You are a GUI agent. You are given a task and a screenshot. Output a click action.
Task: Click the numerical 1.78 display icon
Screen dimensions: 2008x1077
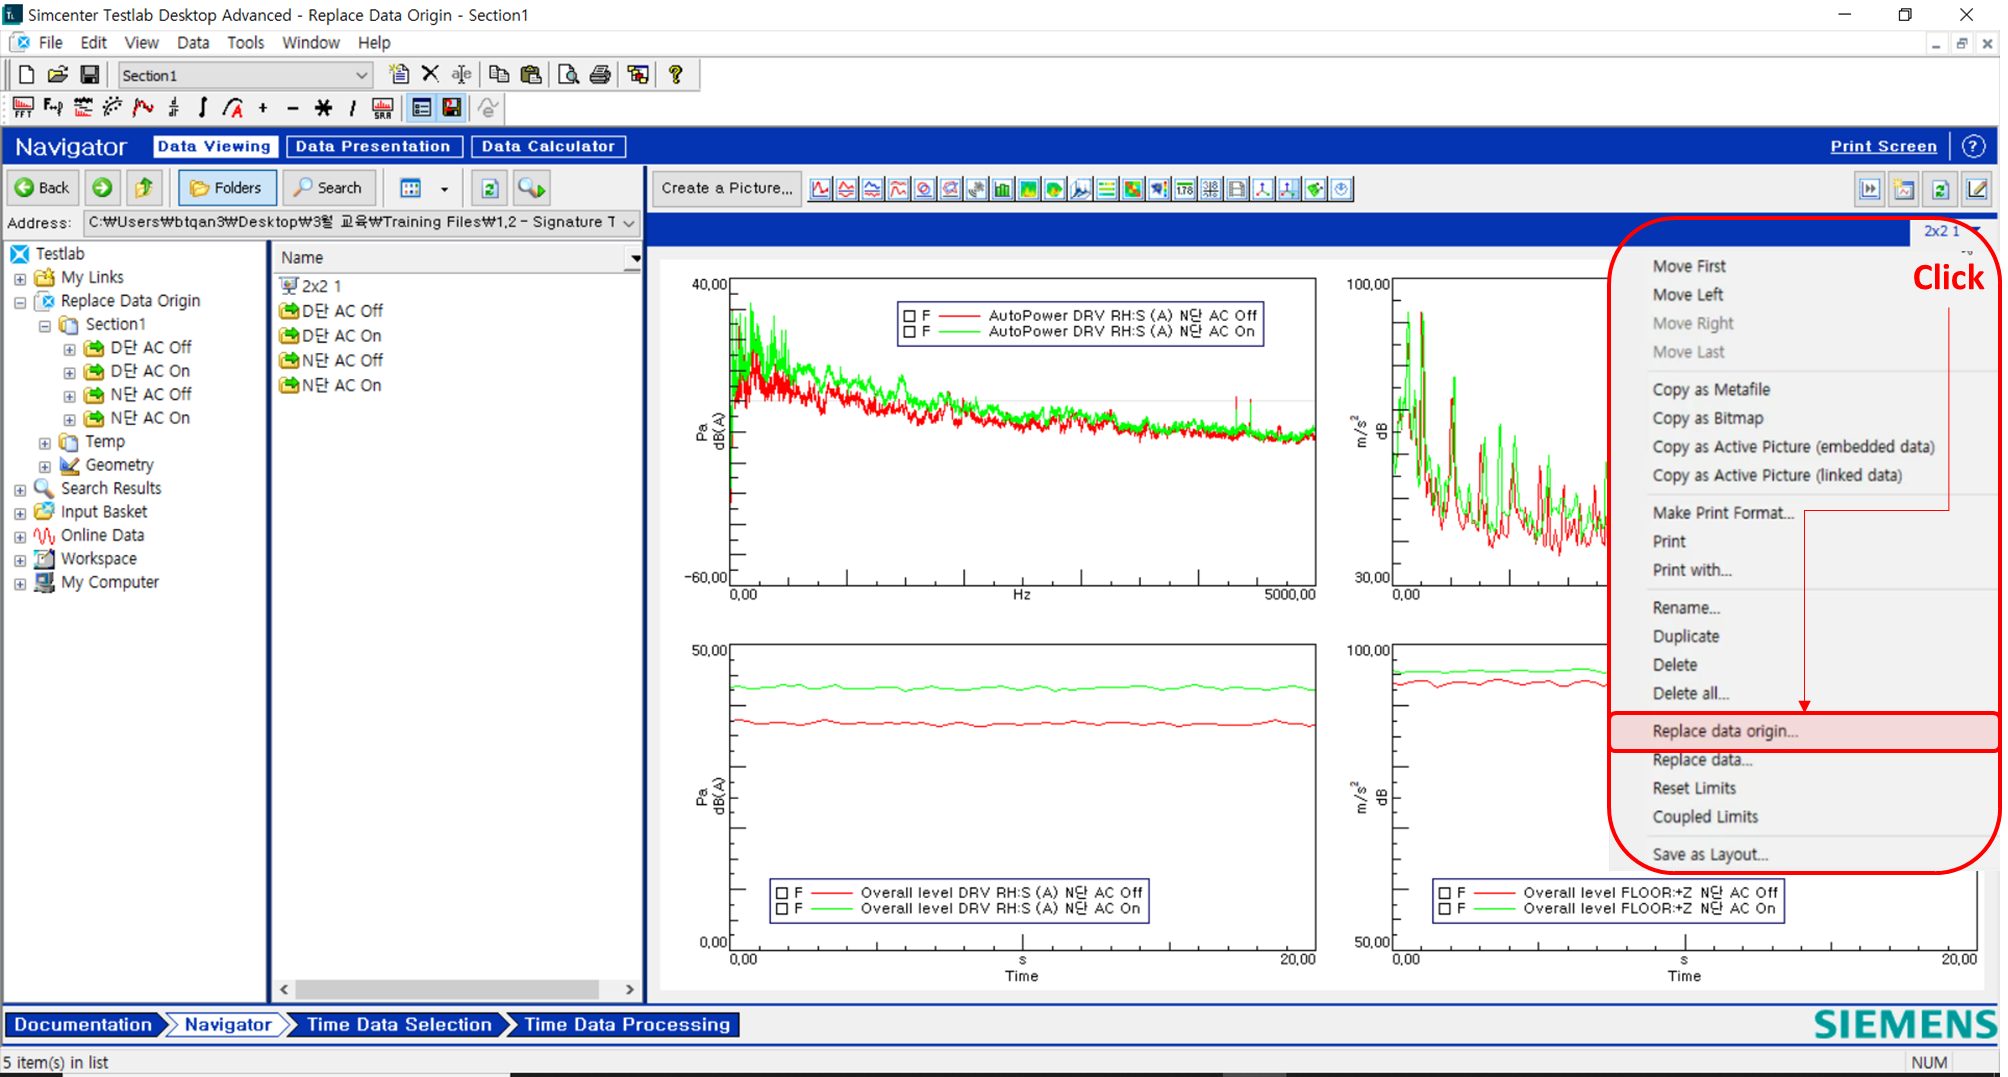pos(1185,189)
